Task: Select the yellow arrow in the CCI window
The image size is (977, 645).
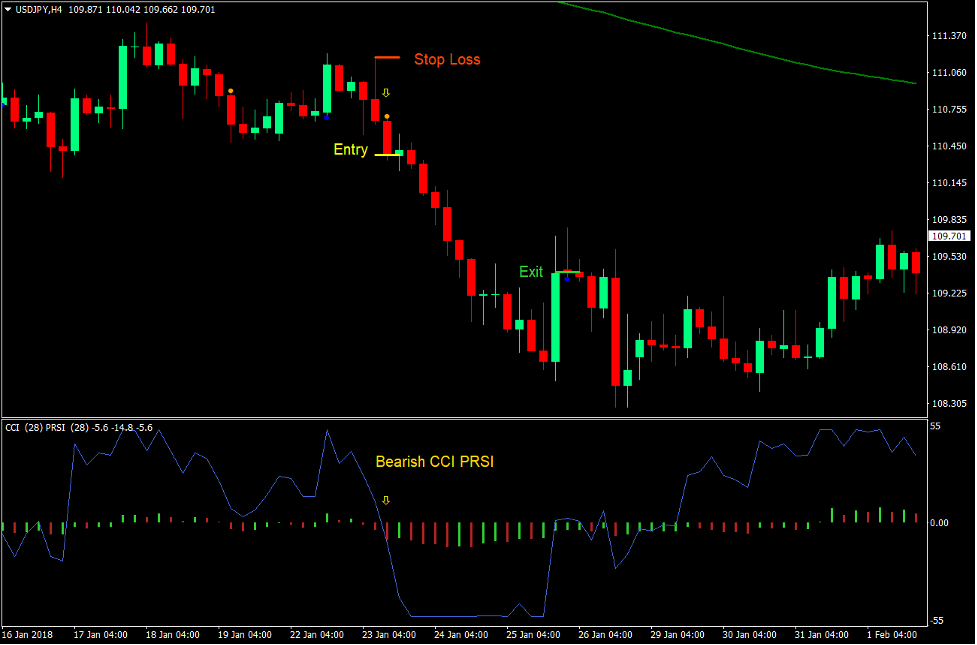Action: (x=385, y=500)
